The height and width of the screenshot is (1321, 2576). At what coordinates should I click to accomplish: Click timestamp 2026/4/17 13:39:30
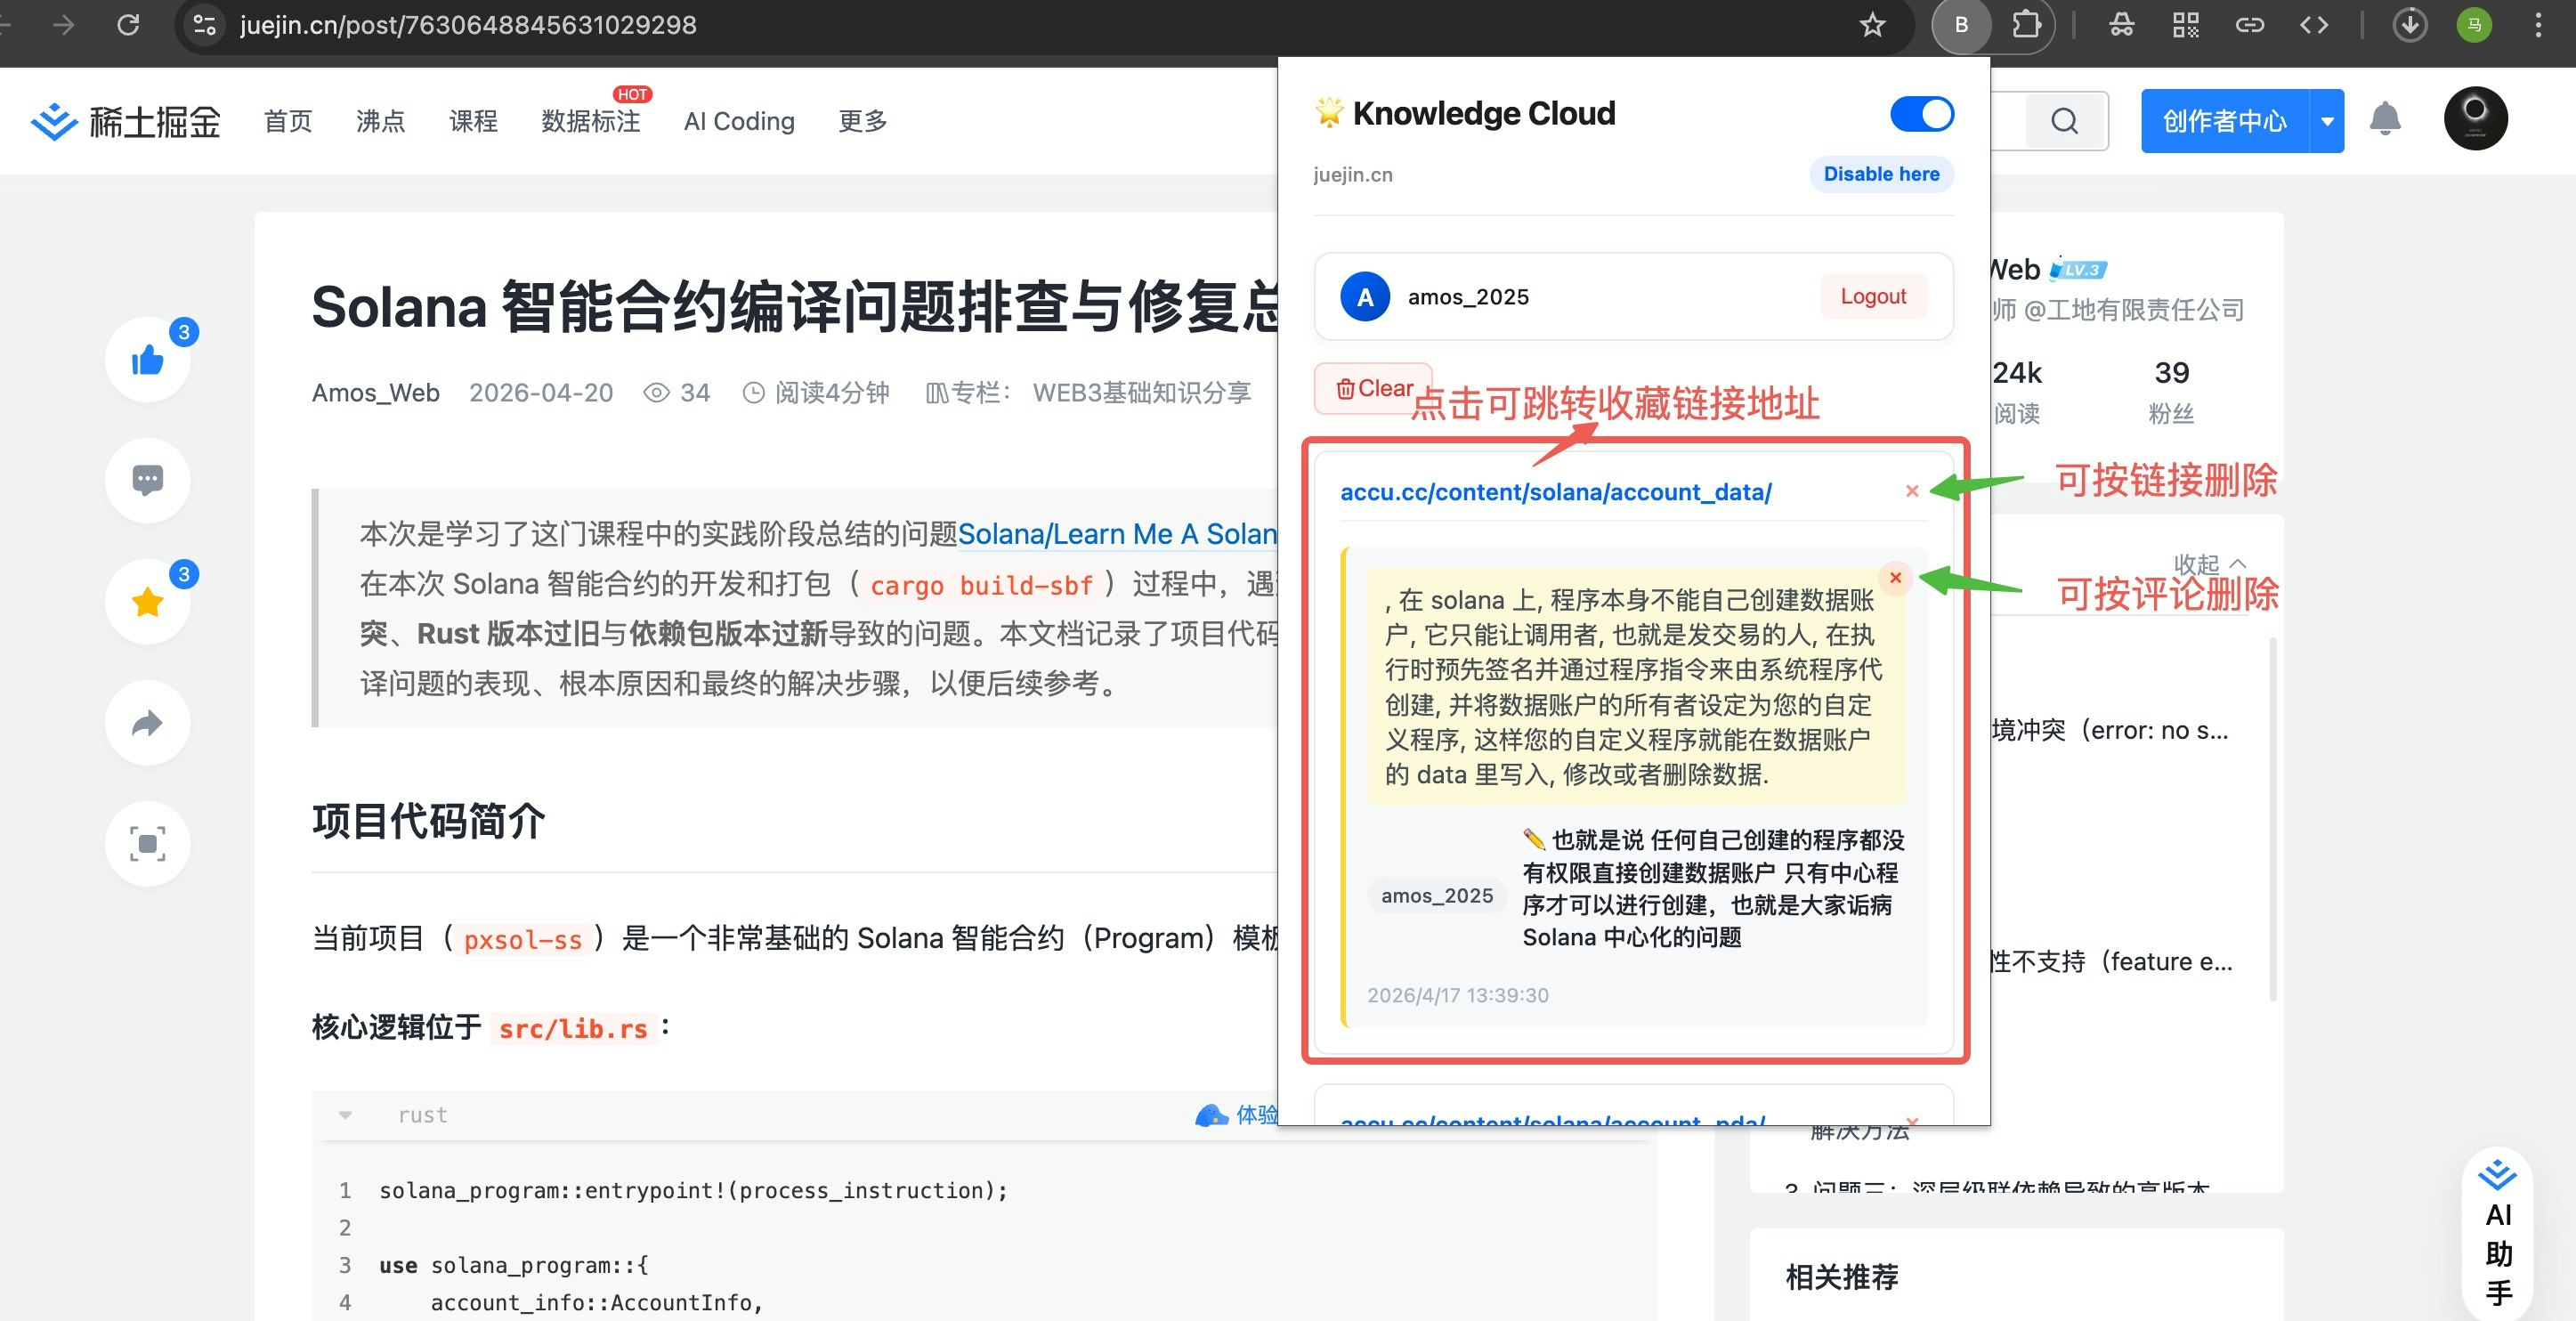[1458, 995]
